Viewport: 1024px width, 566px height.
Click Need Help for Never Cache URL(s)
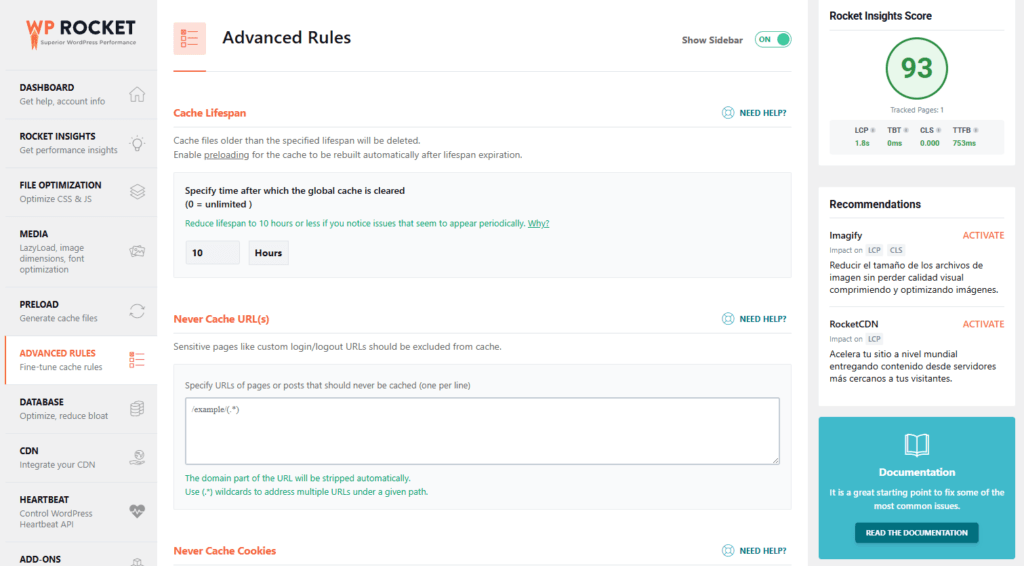coord(762,319)
